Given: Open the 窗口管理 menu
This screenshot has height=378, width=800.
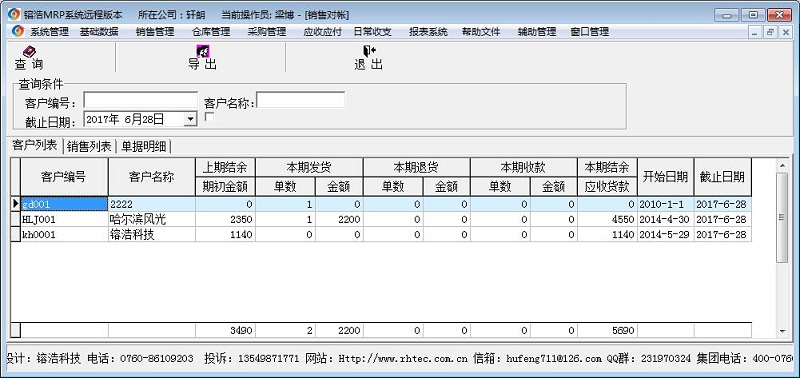Looking at the screenshot, I should [x=590, y=32].
